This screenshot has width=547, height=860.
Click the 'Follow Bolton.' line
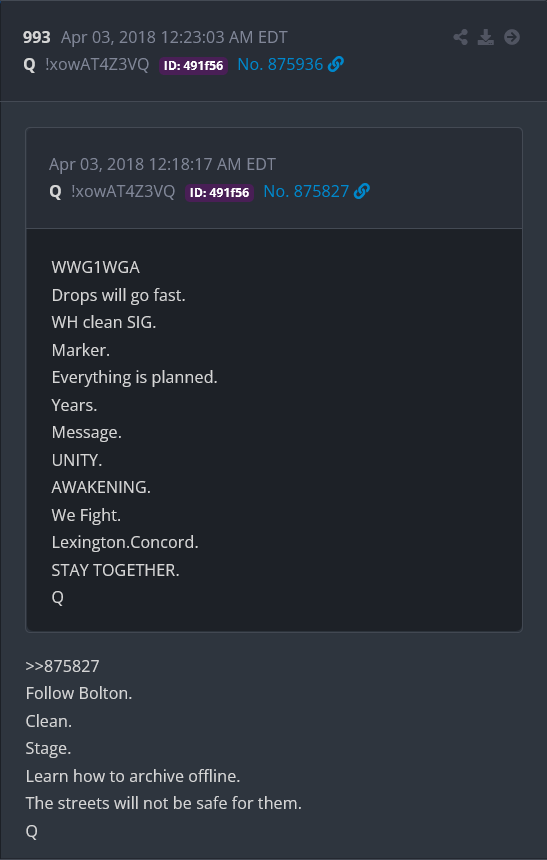[79, 693]
